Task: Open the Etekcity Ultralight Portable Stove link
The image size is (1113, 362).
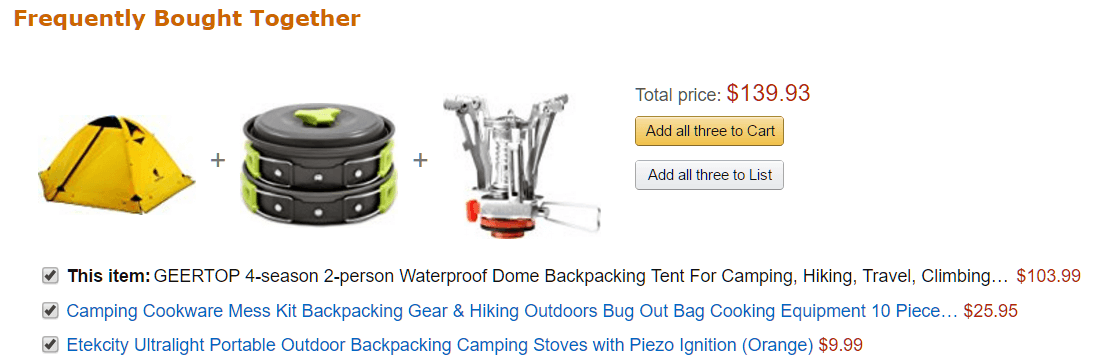Action: coord(439,345)
